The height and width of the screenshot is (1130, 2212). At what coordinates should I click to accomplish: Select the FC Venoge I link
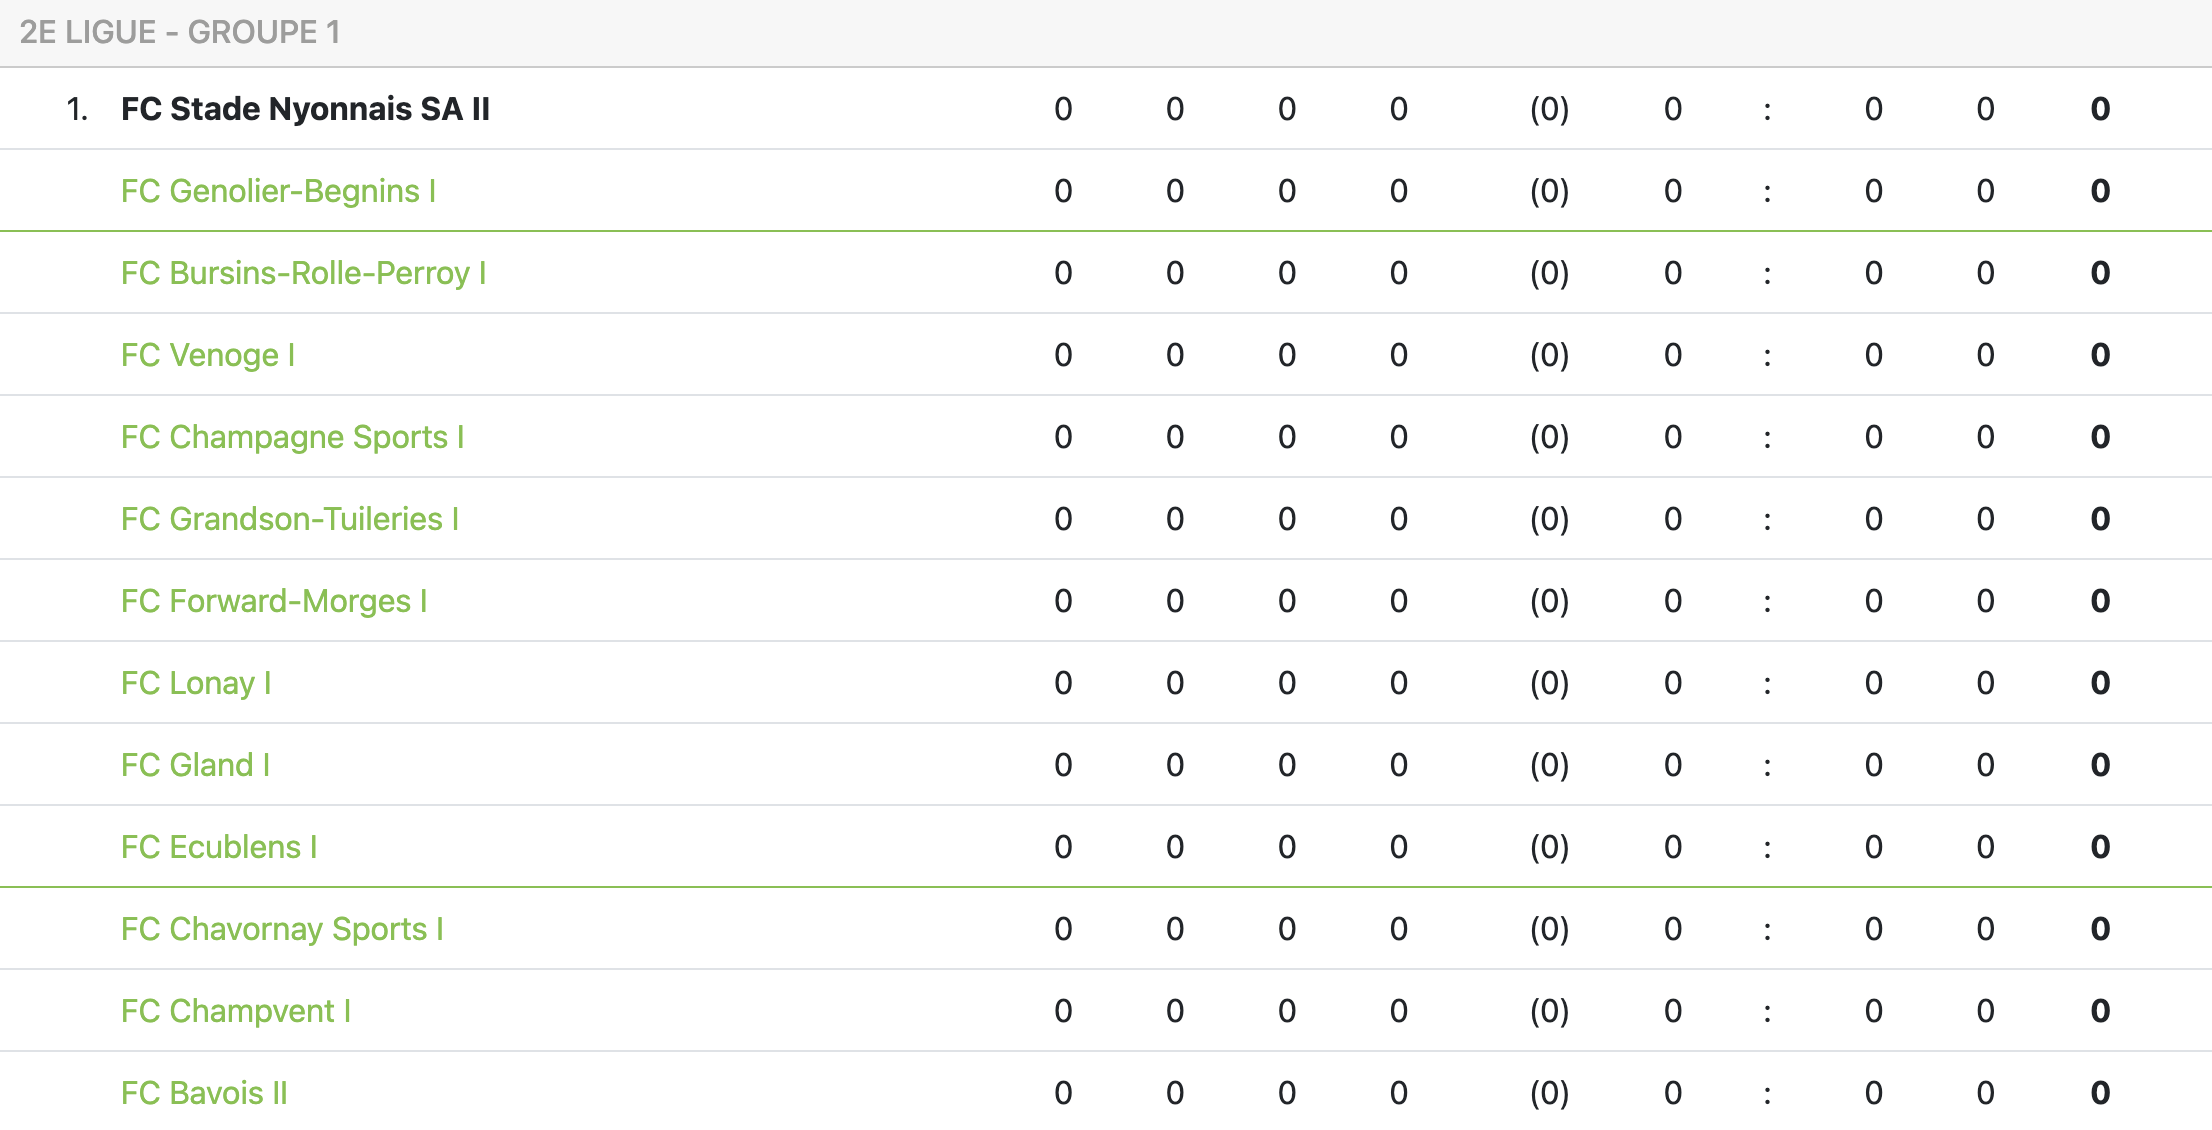click(x=208, y=355)
